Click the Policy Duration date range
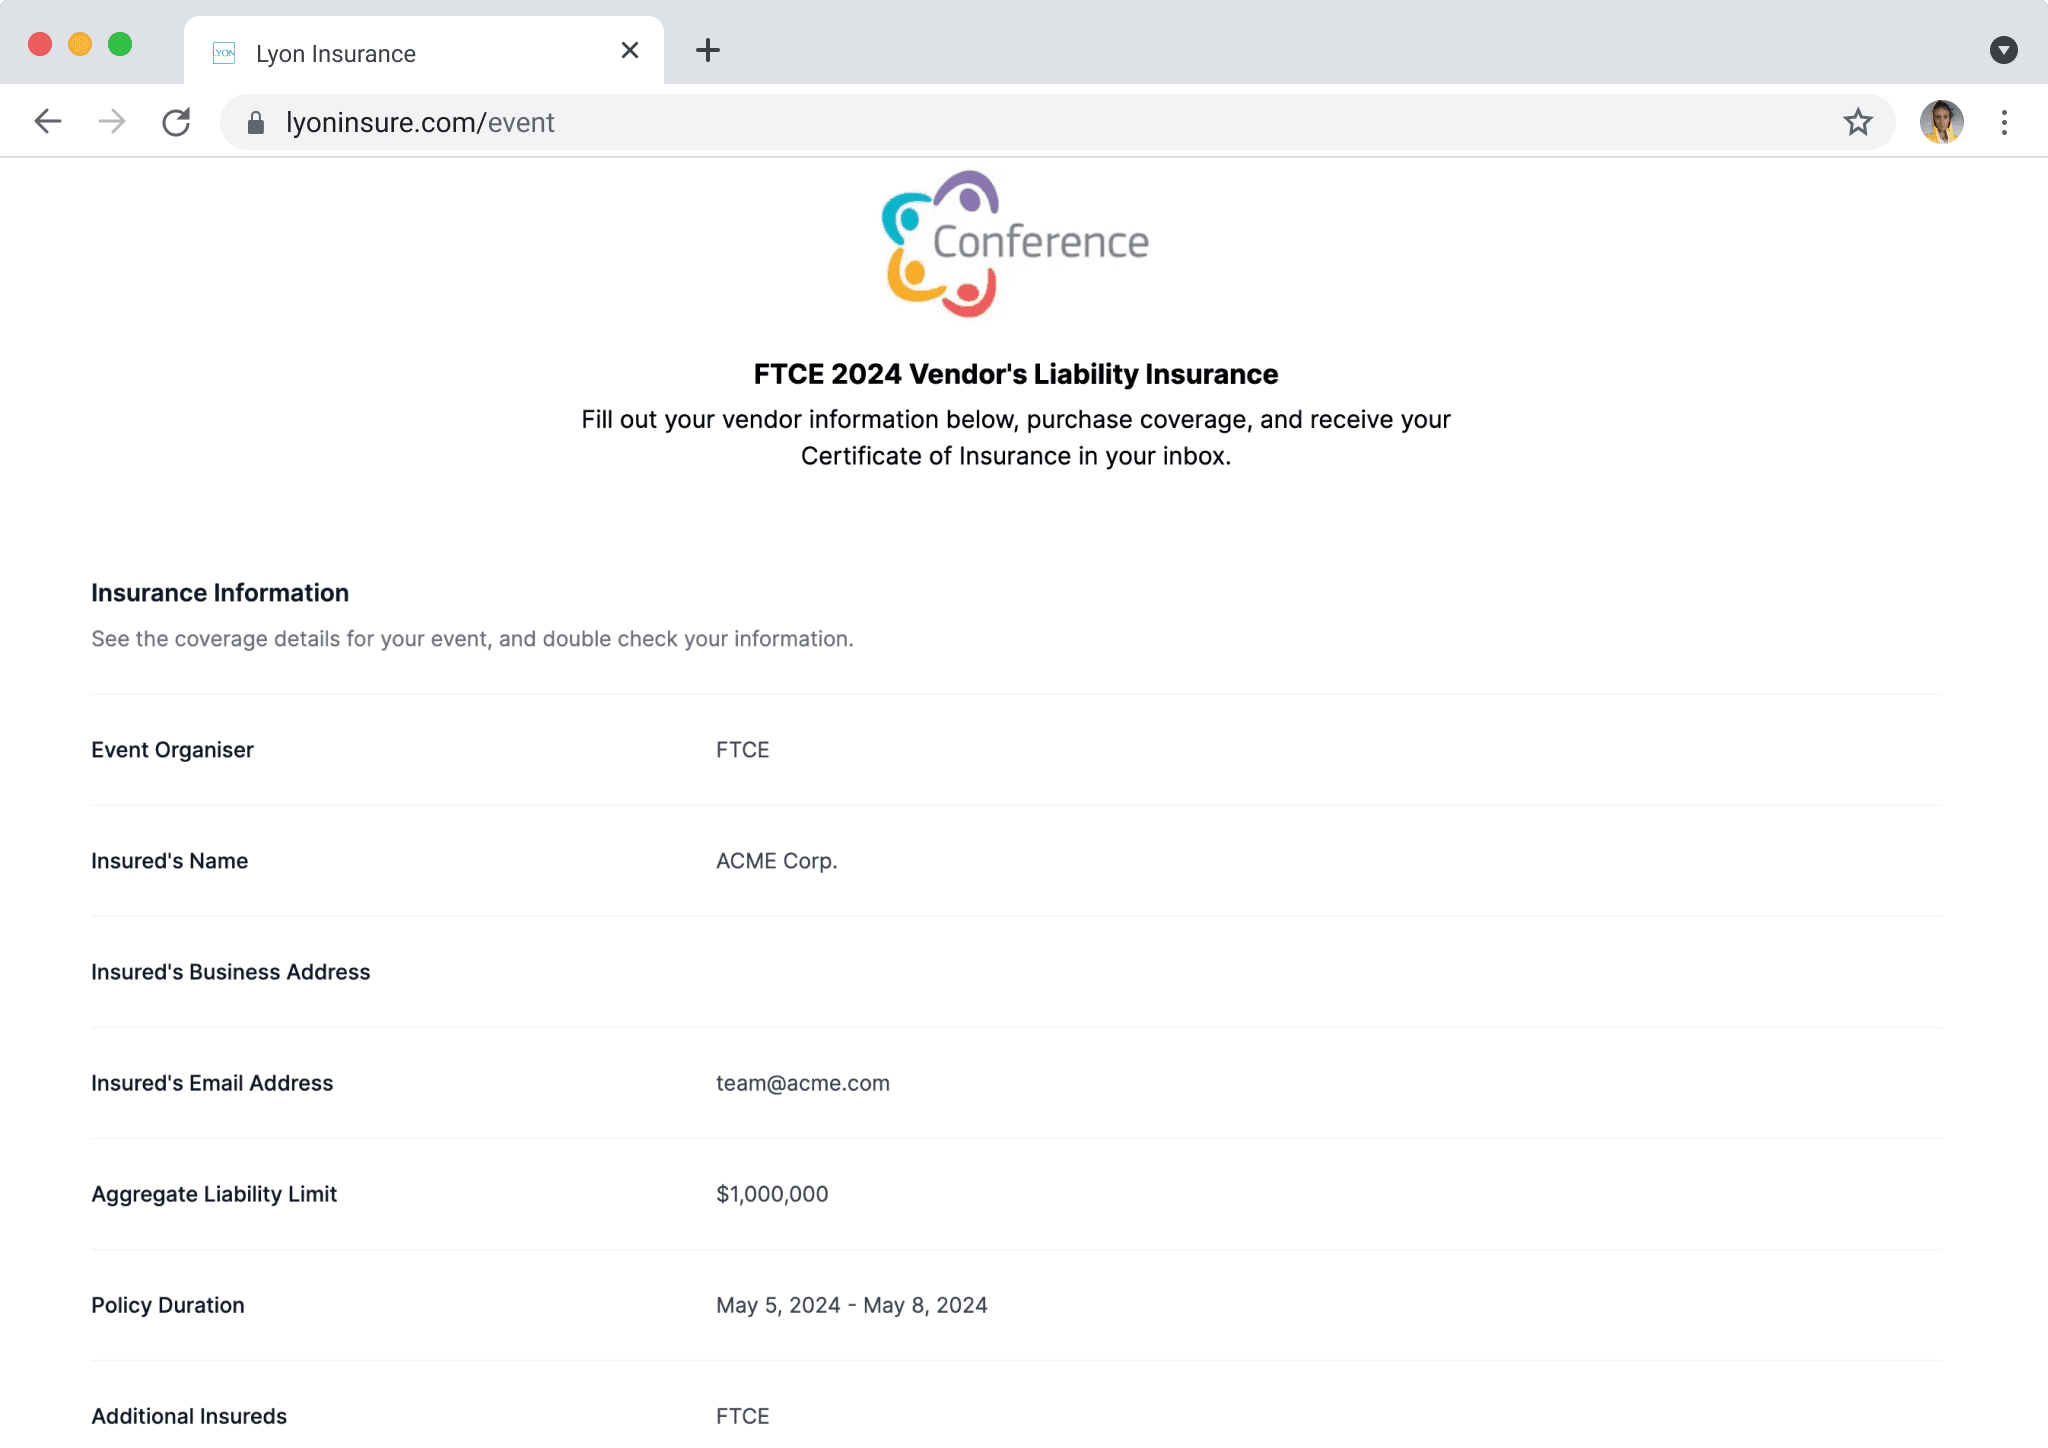This screenshot has height=1448, width=2048. pos(851,1305)
